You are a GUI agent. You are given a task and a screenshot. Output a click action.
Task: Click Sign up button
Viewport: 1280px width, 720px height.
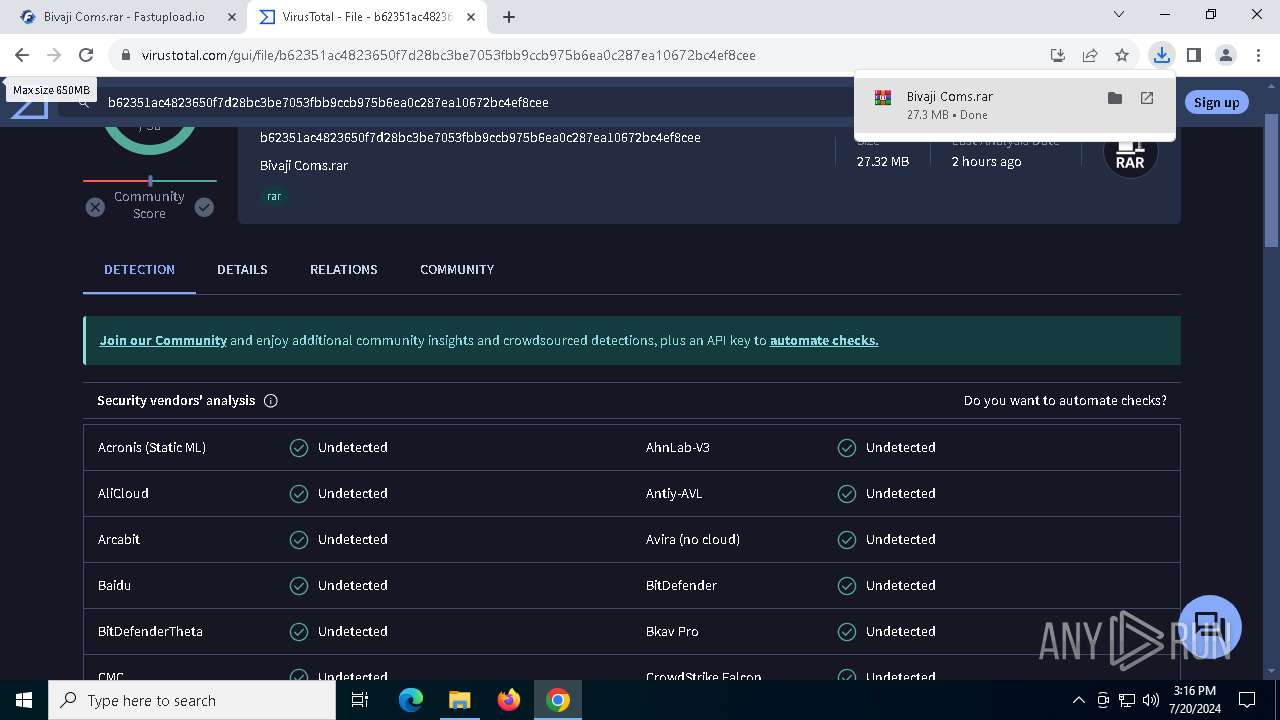[1216, 102]
